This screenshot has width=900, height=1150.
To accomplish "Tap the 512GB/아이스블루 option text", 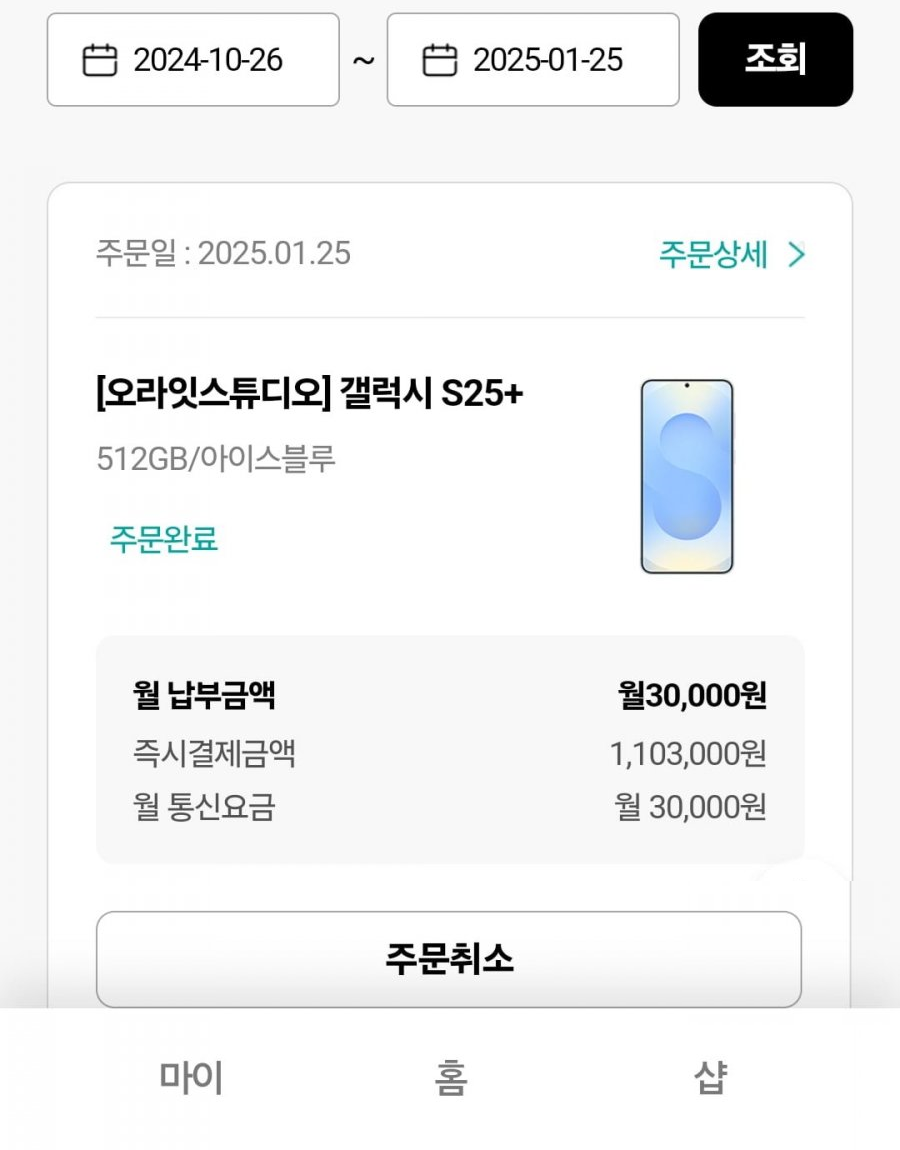I will [x=216, y=459].
